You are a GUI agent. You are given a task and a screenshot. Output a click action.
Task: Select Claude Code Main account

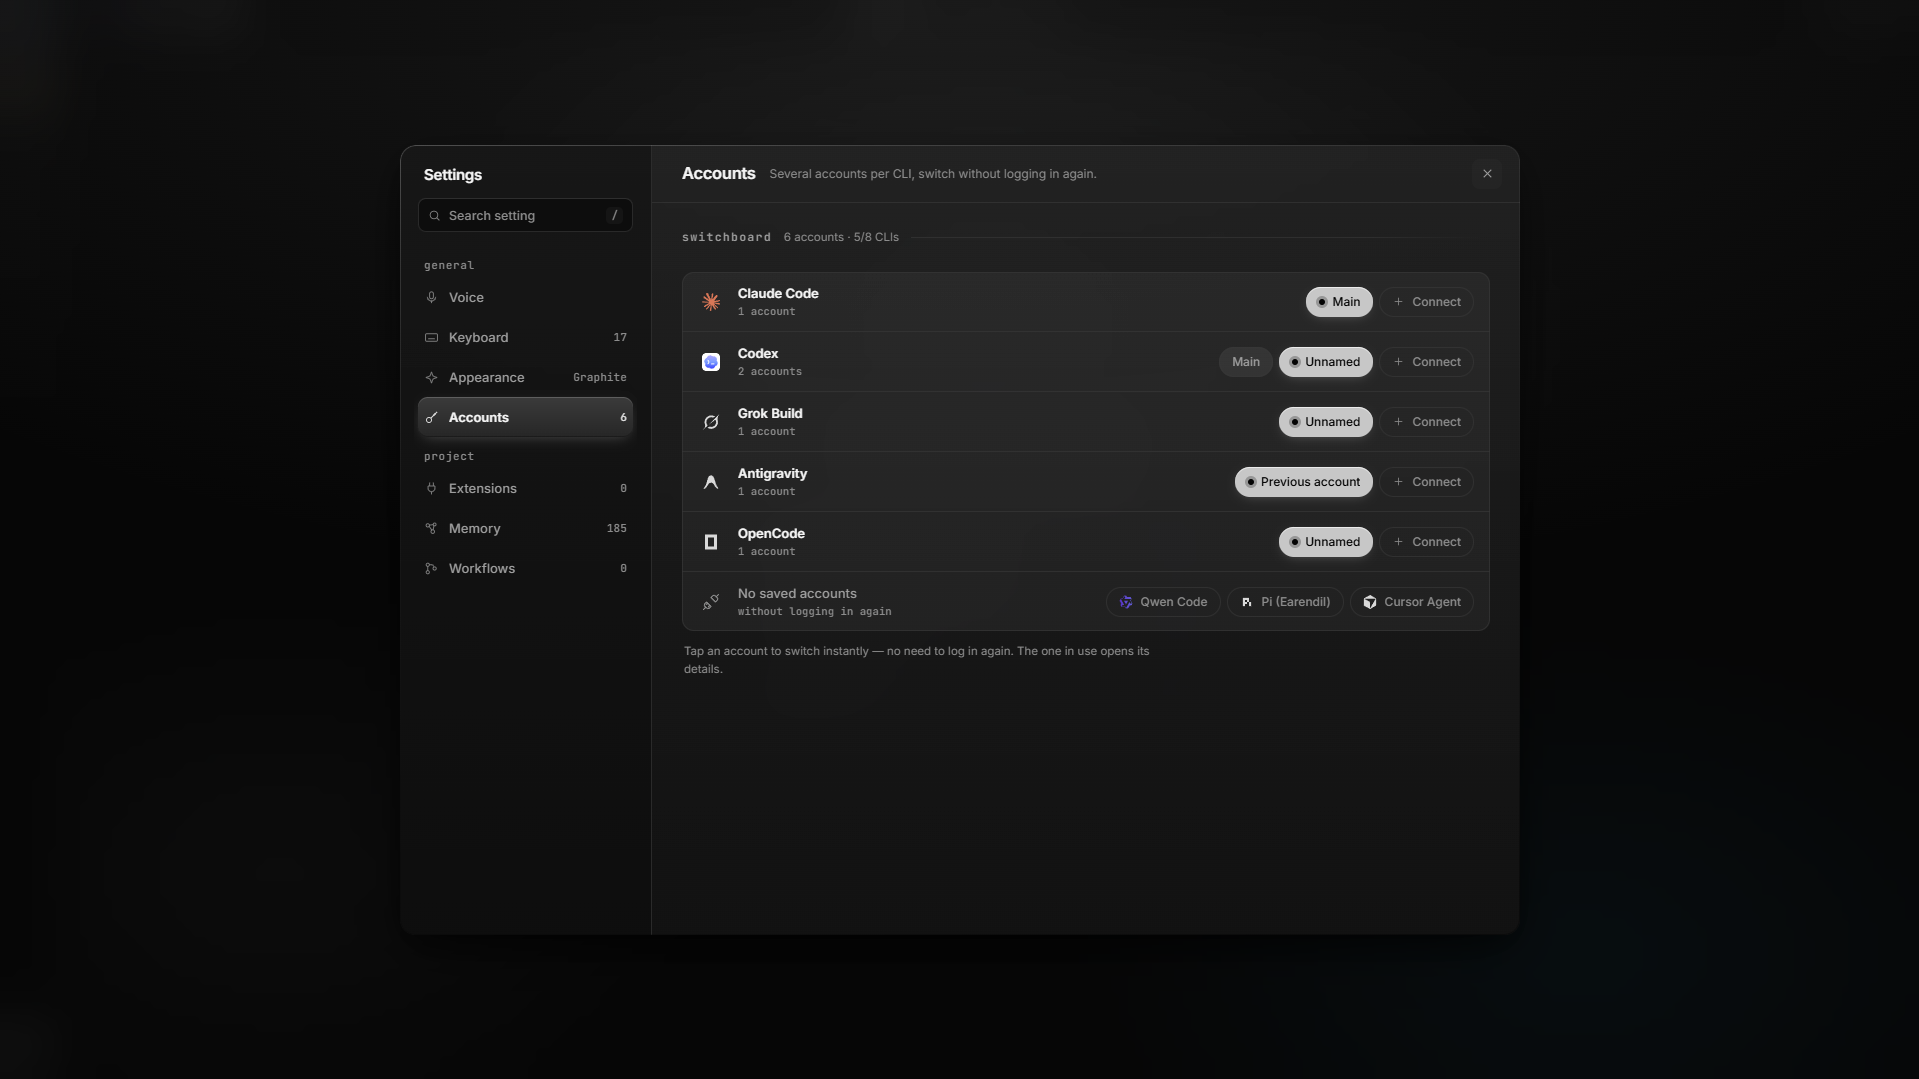[1338, 302]
